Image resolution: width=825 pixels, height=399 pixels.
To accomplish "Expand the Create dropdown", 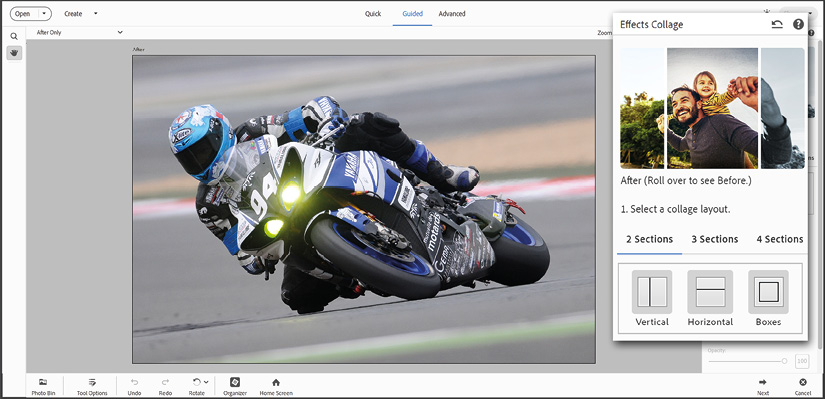I will click(95, 14).
